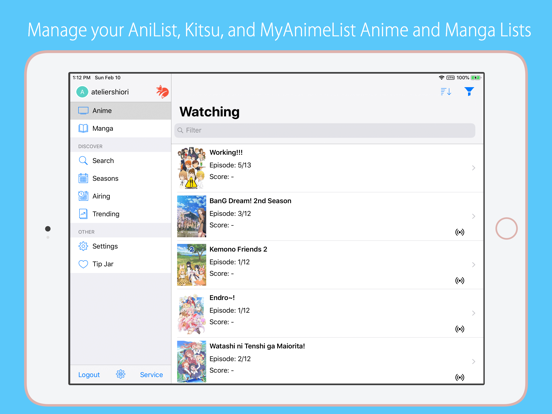The width and height of the screenshot is (552, 414).
Task: Tap the Service button
Action: 151,375
